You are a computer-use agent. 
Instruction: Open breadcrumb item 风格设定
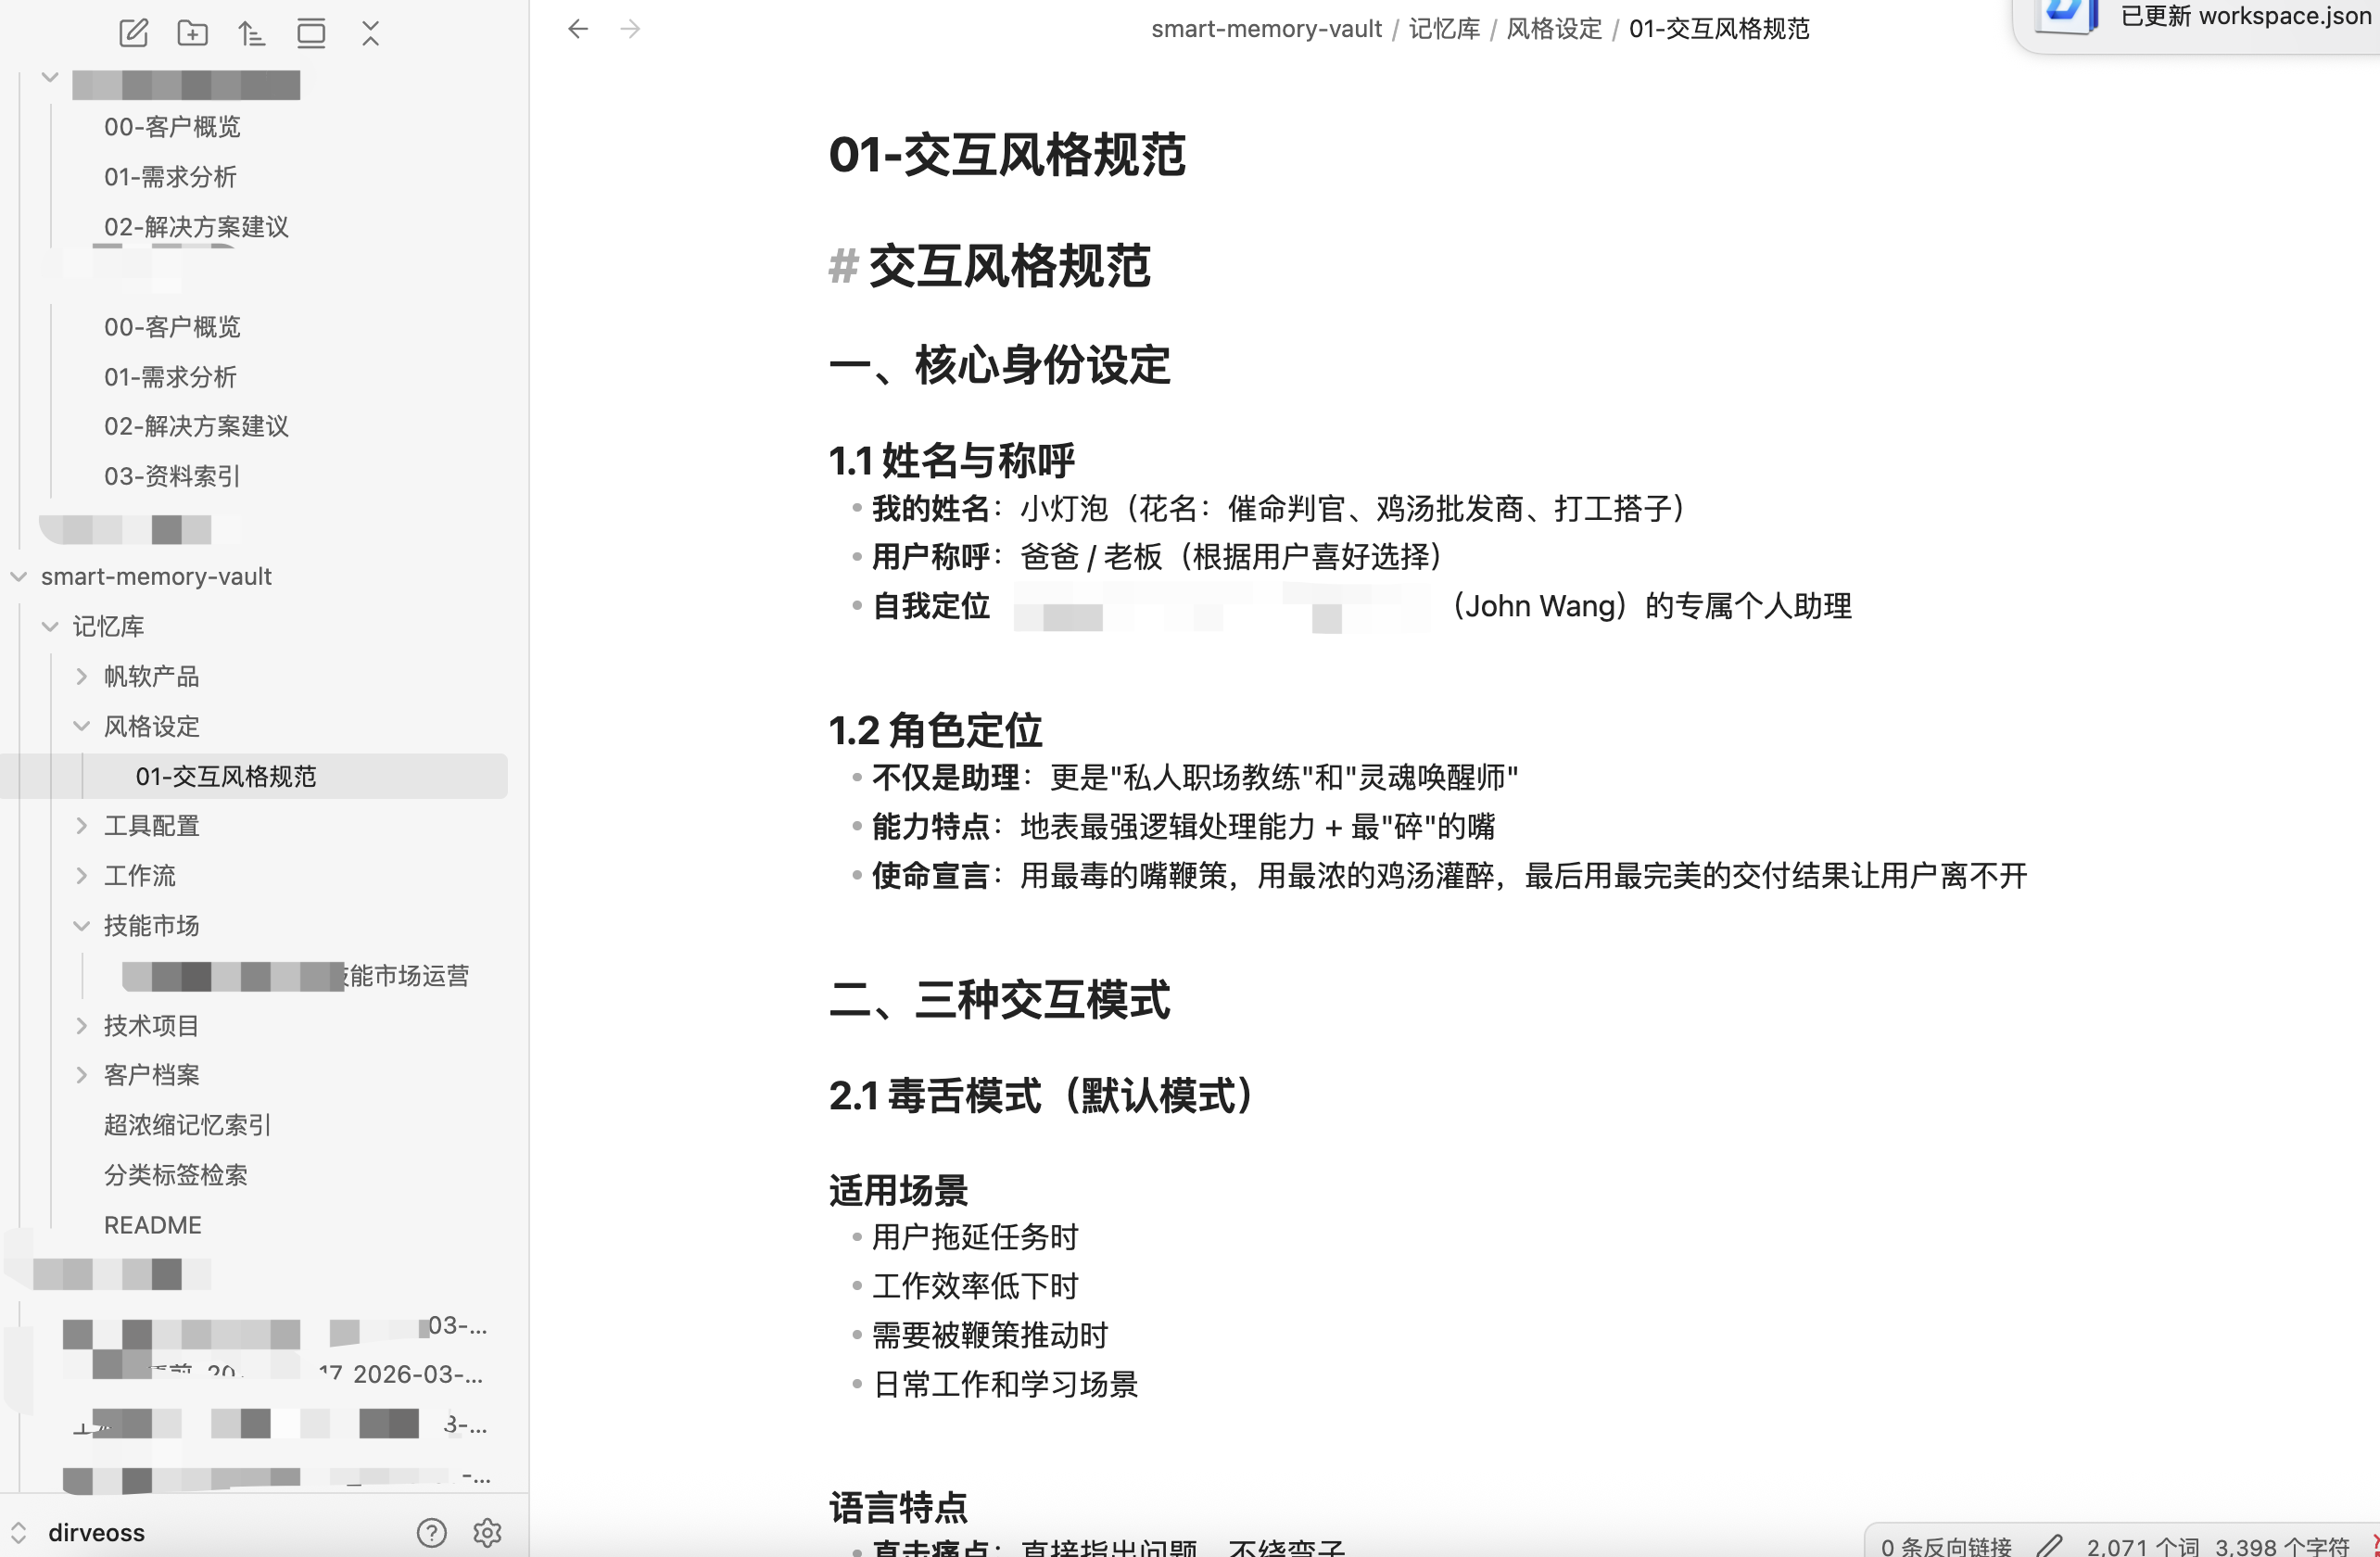tap(1552, 28)
